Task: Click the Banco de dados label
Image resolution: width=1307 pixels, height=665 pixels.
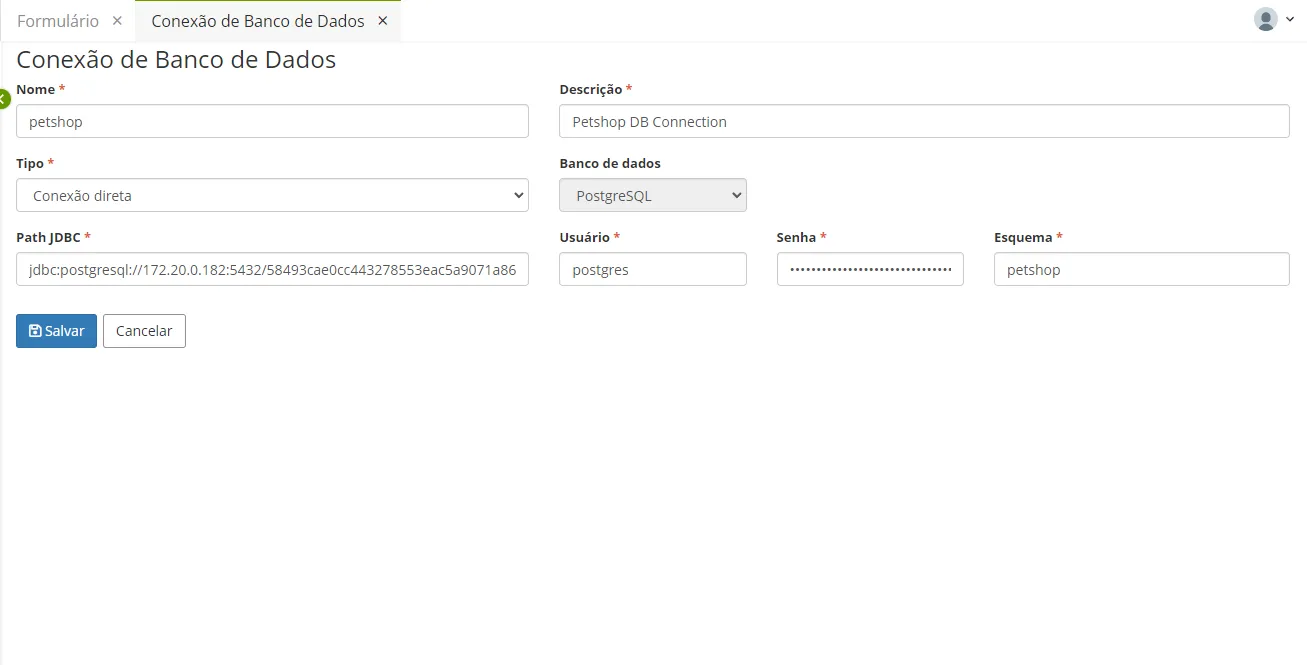Action: pos(610,163)
